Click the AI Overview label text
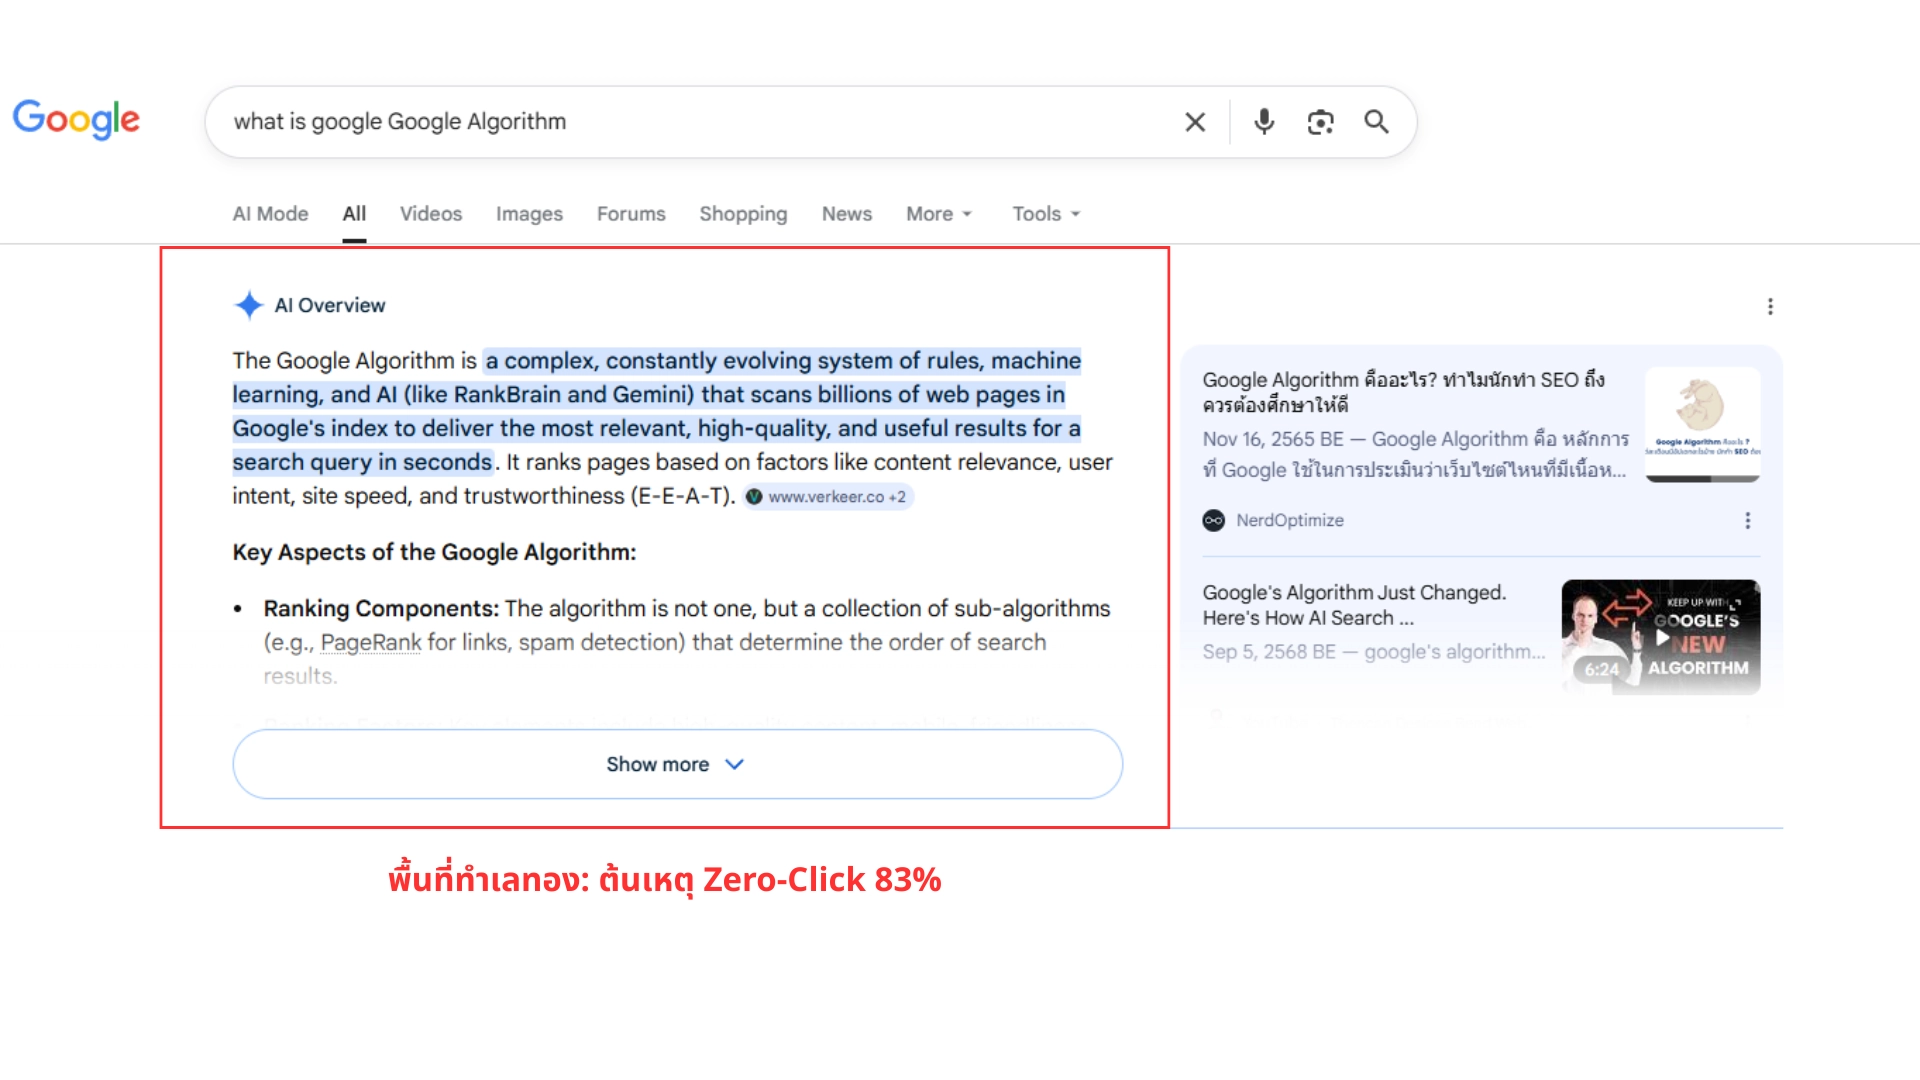Image resolution: width=1920 pixels, height=1080 pixels. [330, 305]
